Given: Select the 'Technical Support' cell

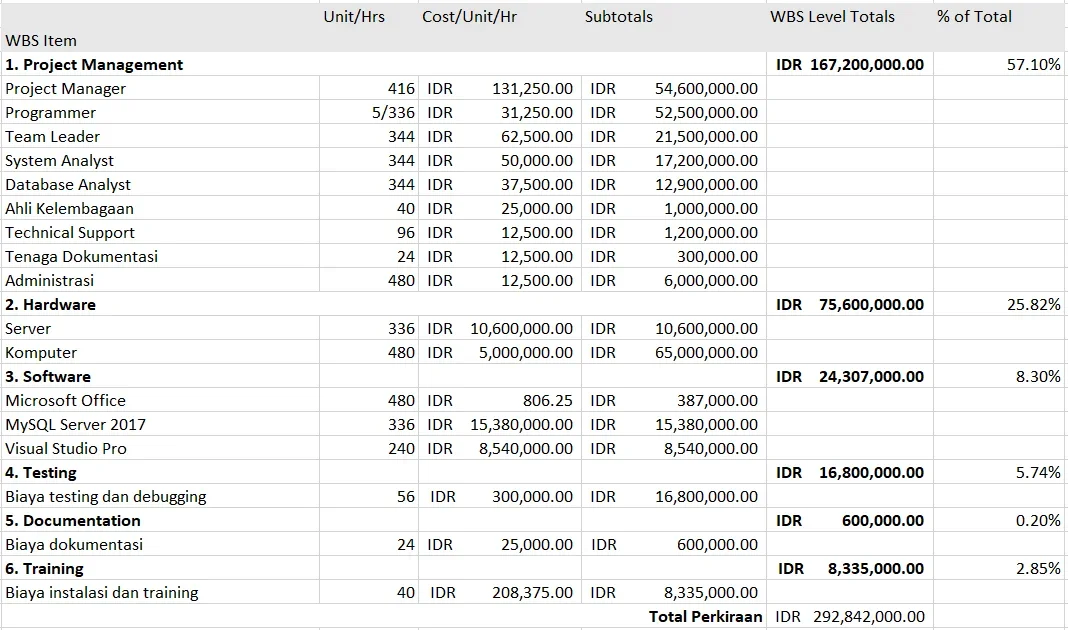Looking at the screenshot, I should pyautogui.click(x=69, y=232).
